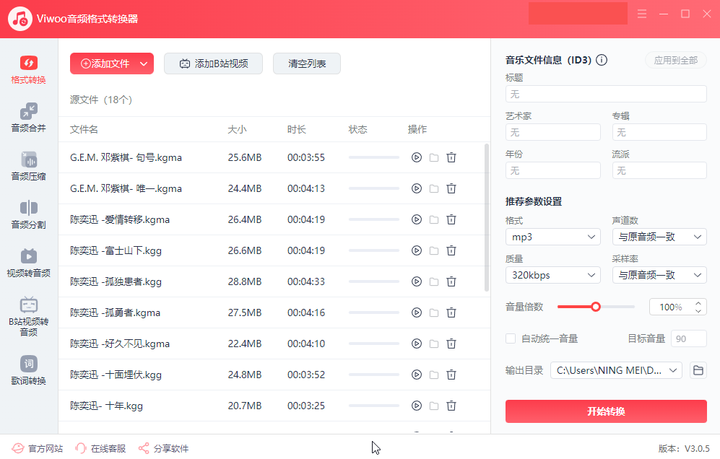Go to 视频转音频 in the sidebar
This screenshot has width=720, height=459.
point(28,263)
